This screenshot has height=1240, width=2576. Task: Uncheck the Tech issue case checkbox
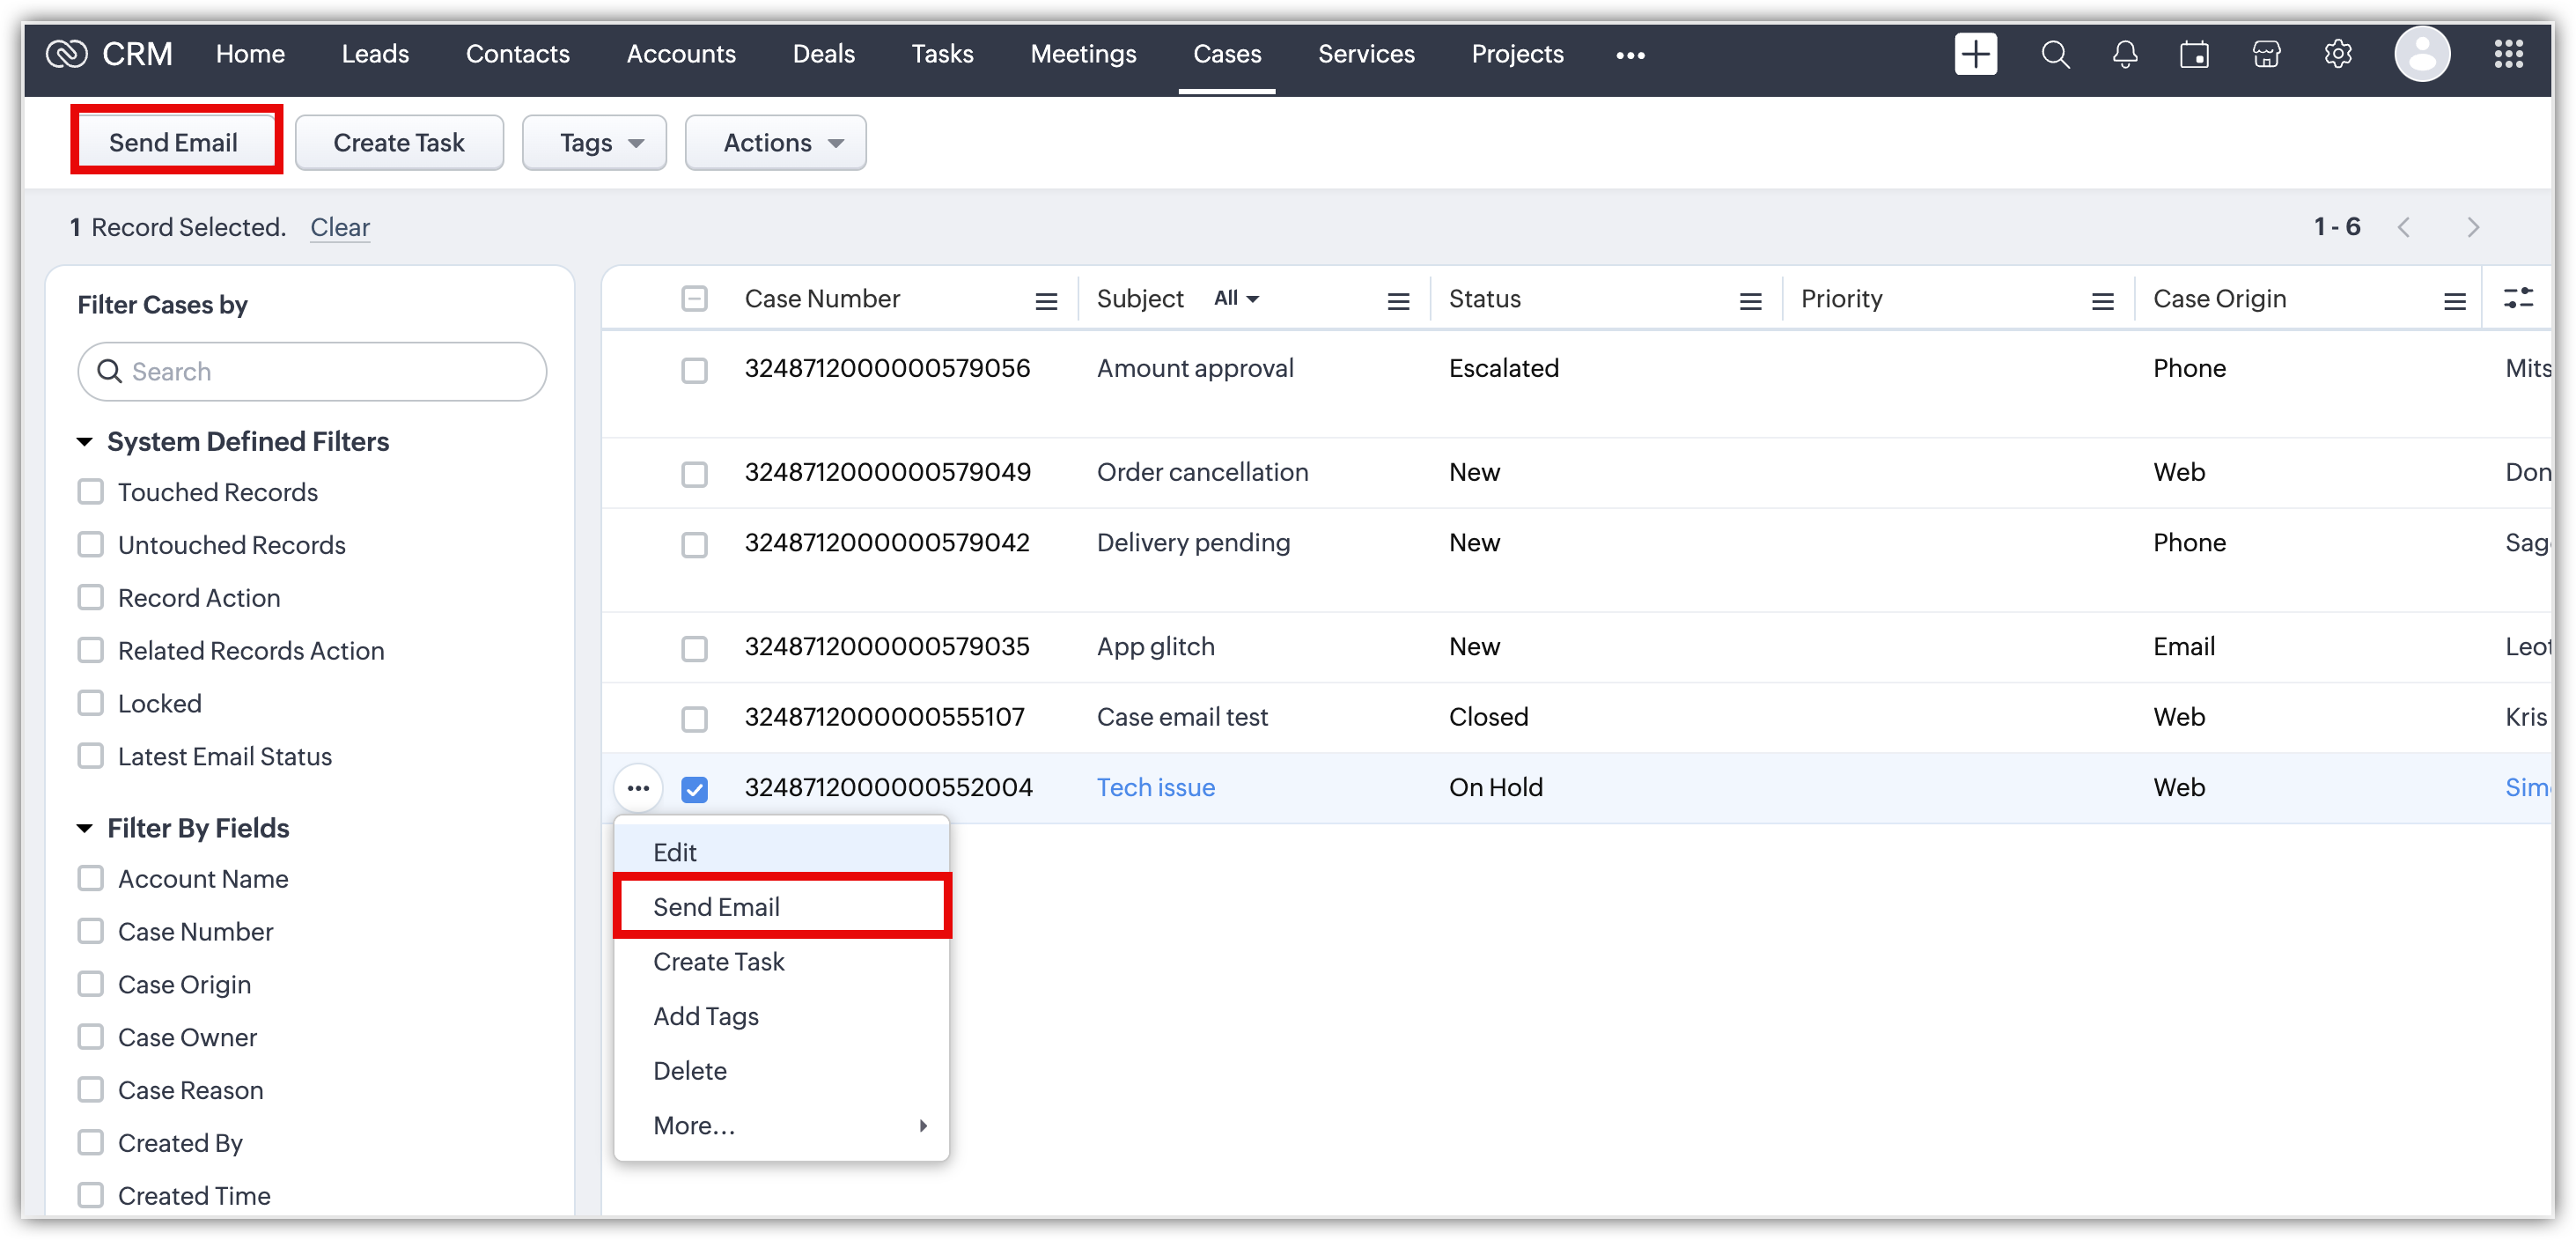point(694,789)
